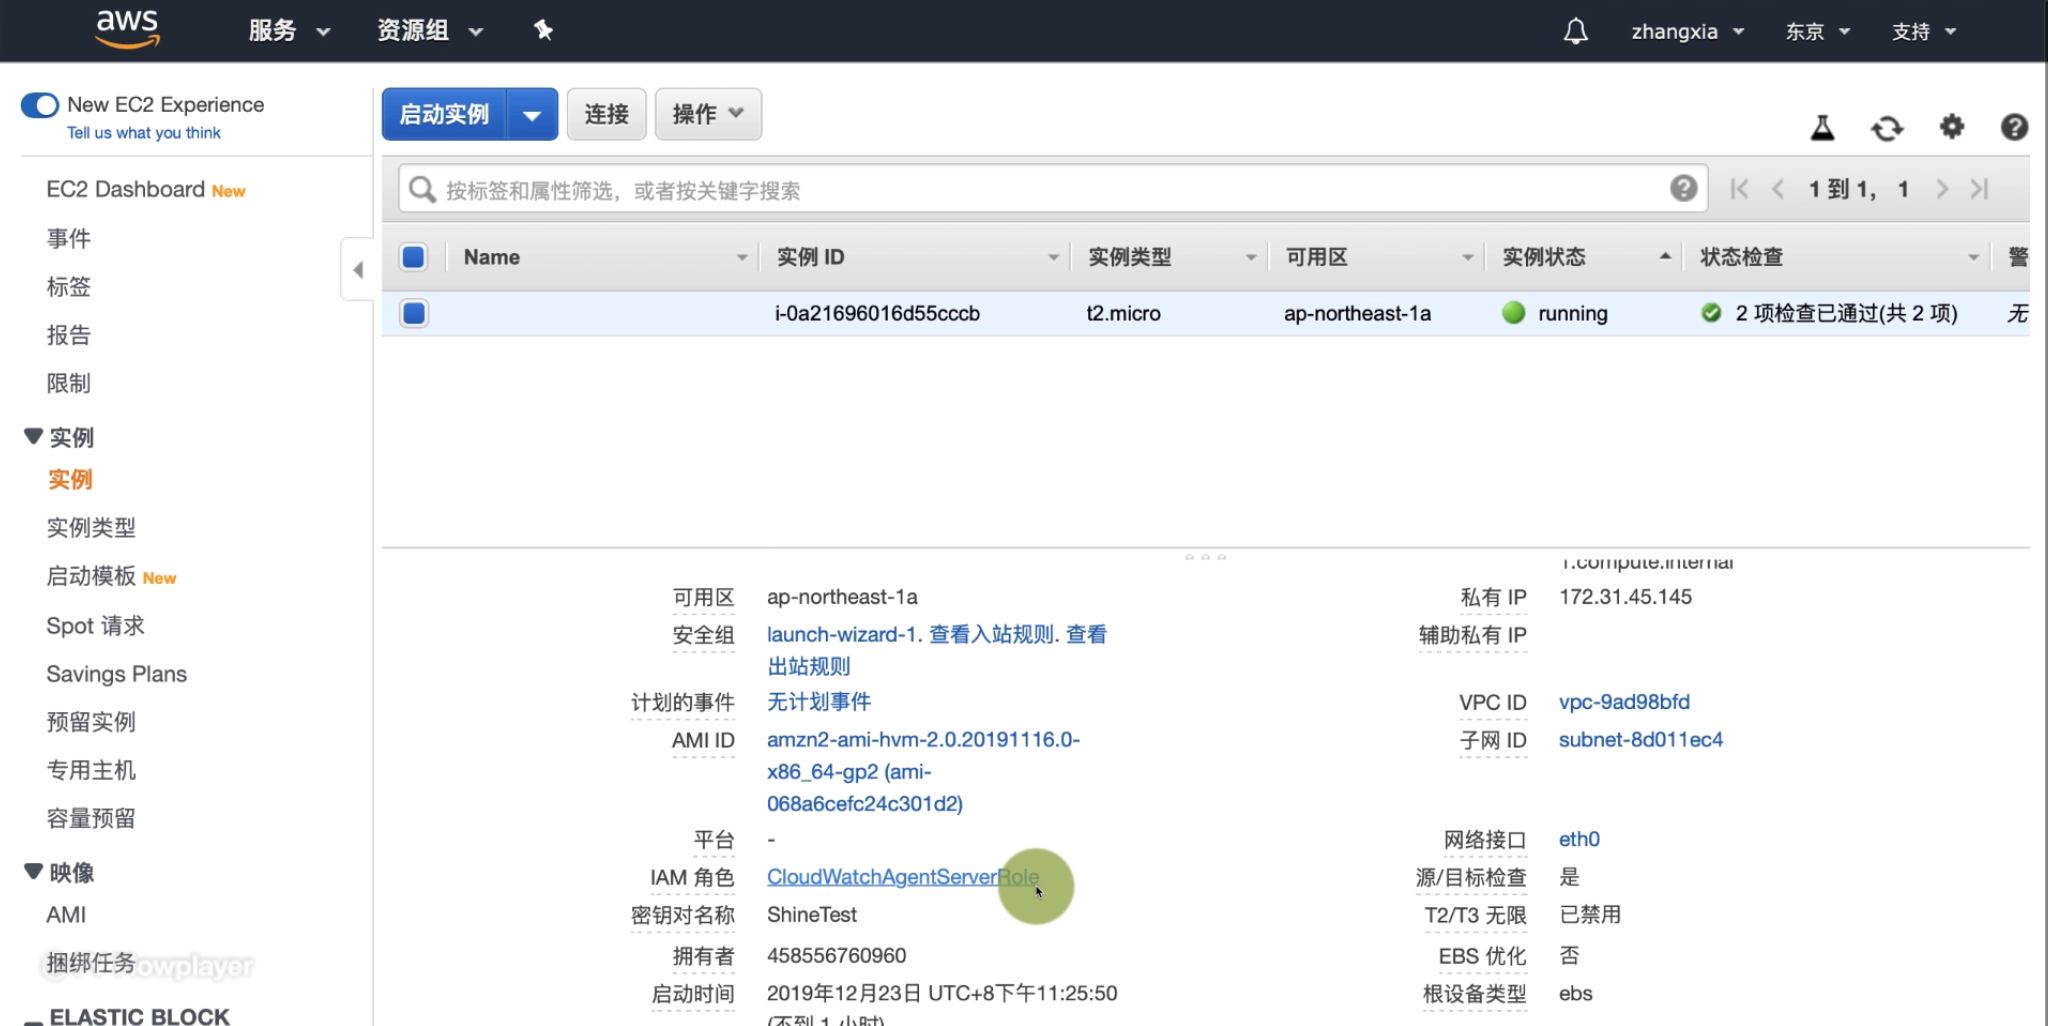
Task: Sort by the 可用区 column header
Action: [x=1378, y=257]
